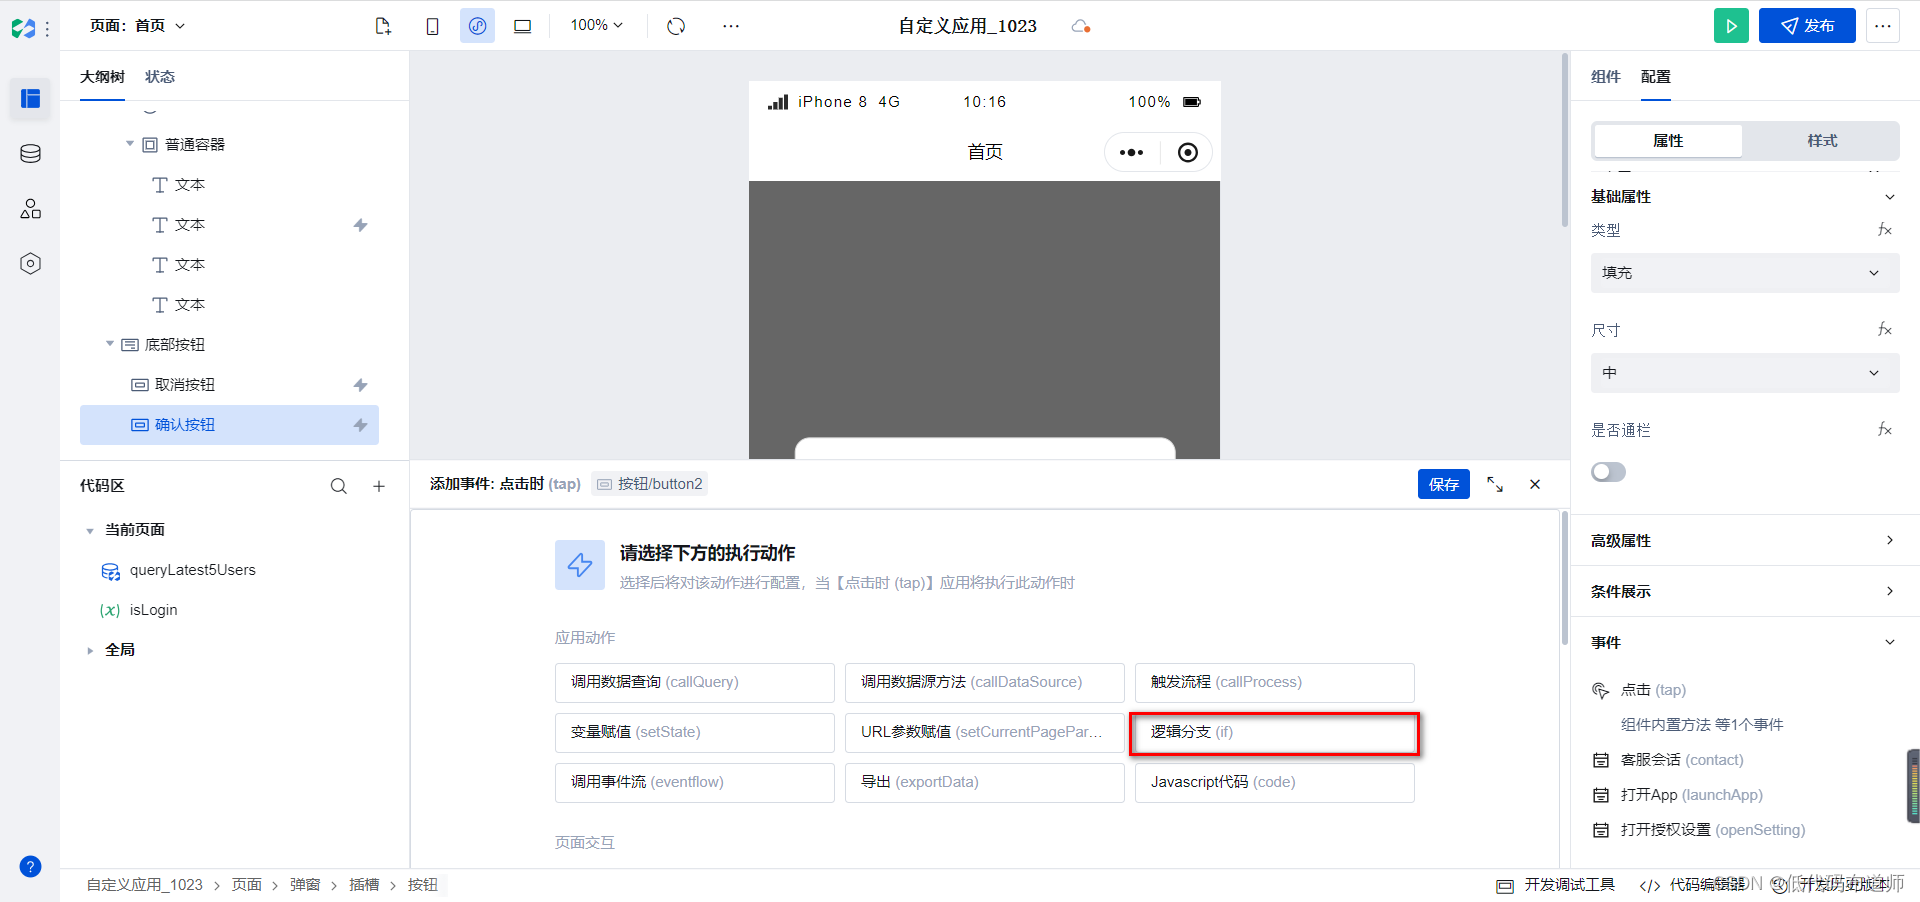Choose 触发流程 (callProcess) action
This screenshot has height=902, width=1920.
pos(1275,682)
